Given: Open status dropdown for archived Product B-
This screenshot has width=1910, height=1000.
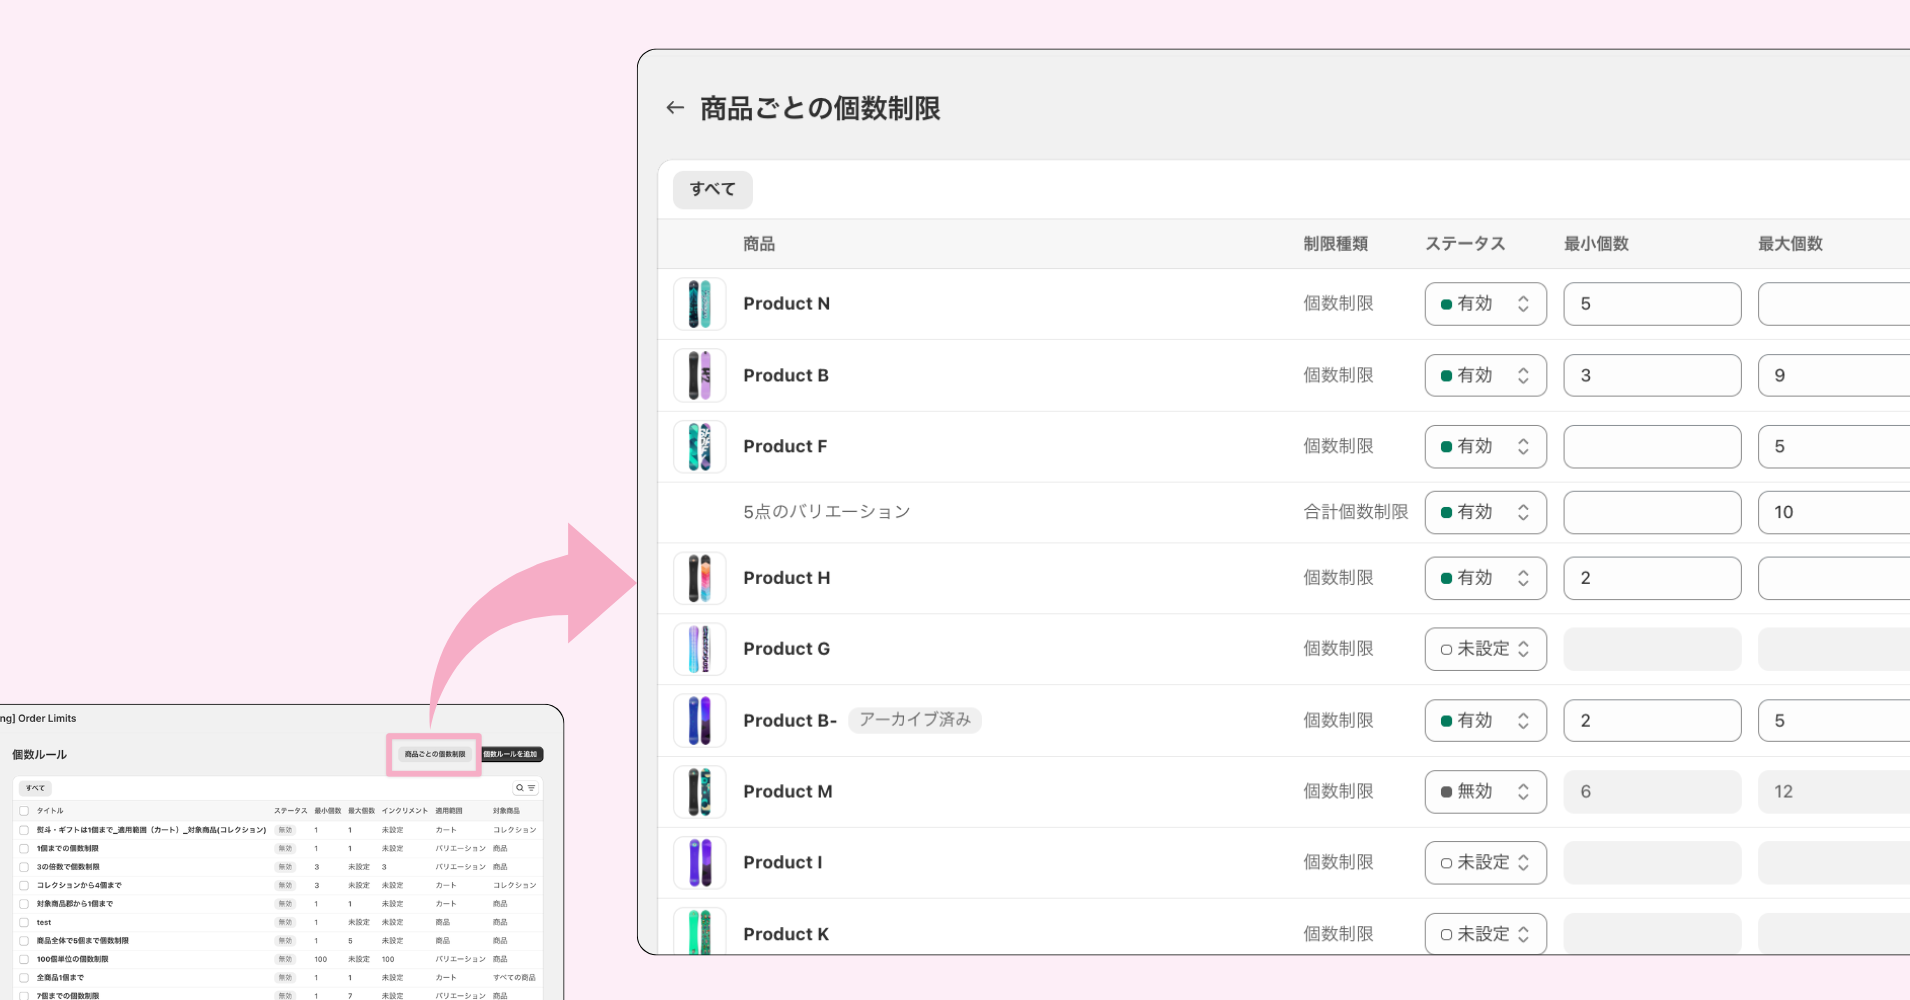Looking at the screenshot, I should point(1485,721).
